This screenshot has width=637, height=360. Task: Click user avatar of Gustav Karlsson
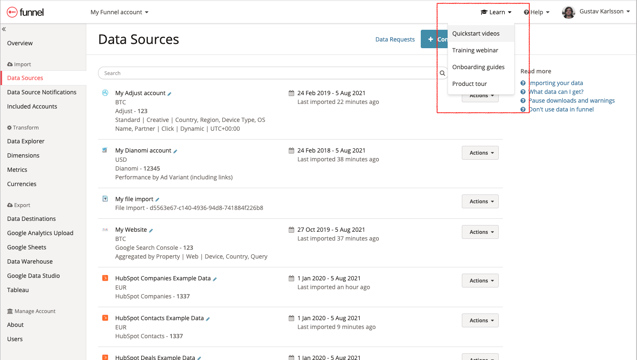pos(568,12)
